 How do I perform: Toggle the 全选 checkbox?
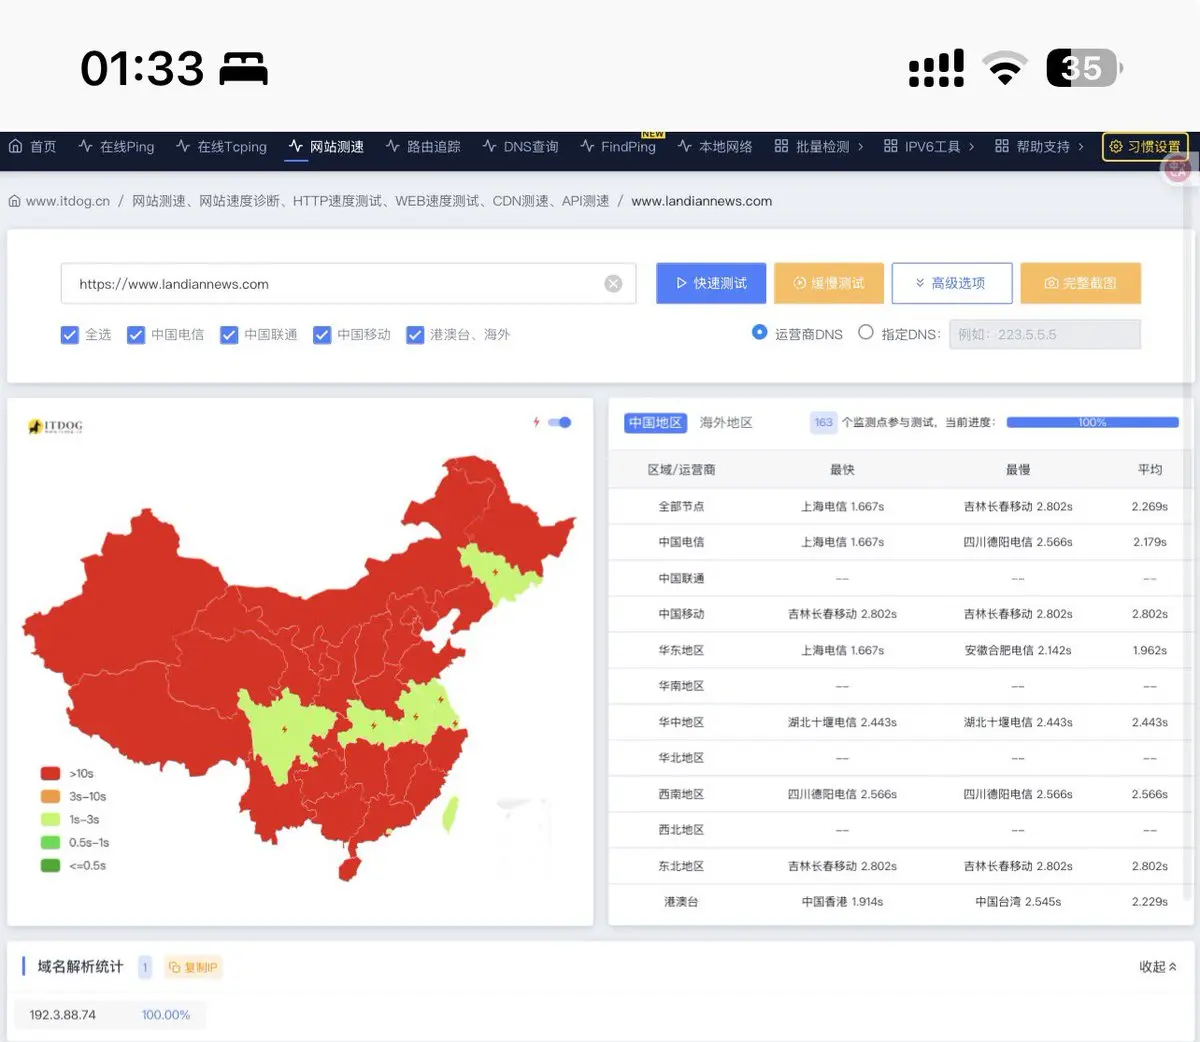coord(69,335)
